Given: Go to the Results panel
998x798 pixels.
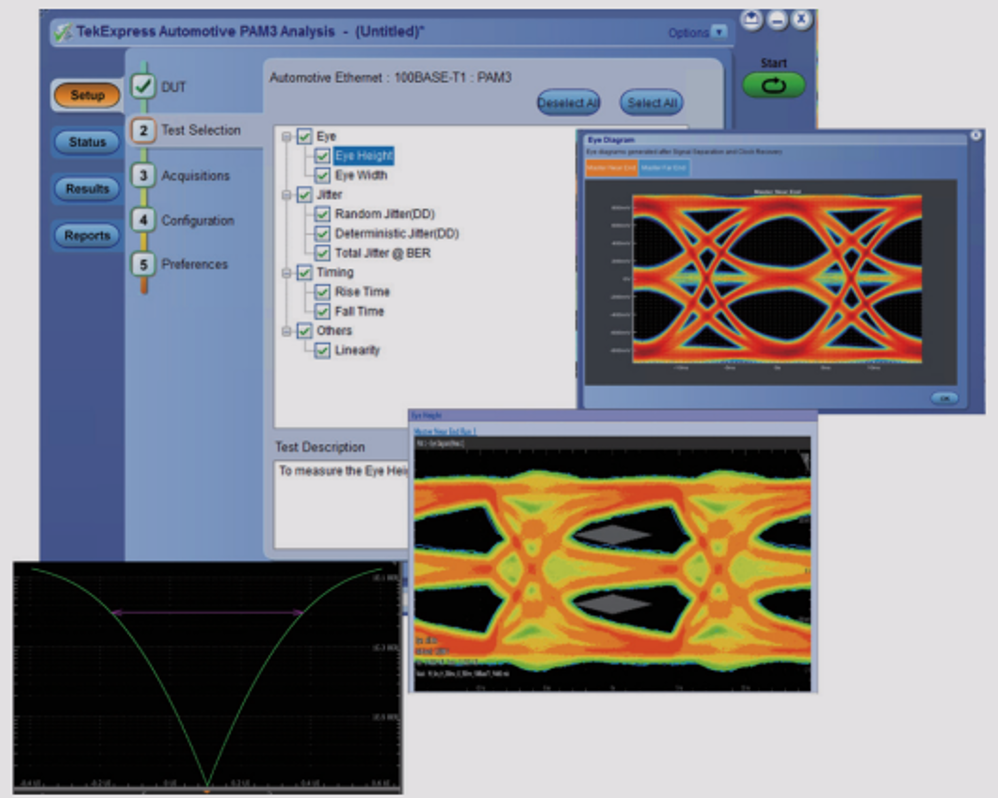Looking at the screenshot, I should pos(87,188).
